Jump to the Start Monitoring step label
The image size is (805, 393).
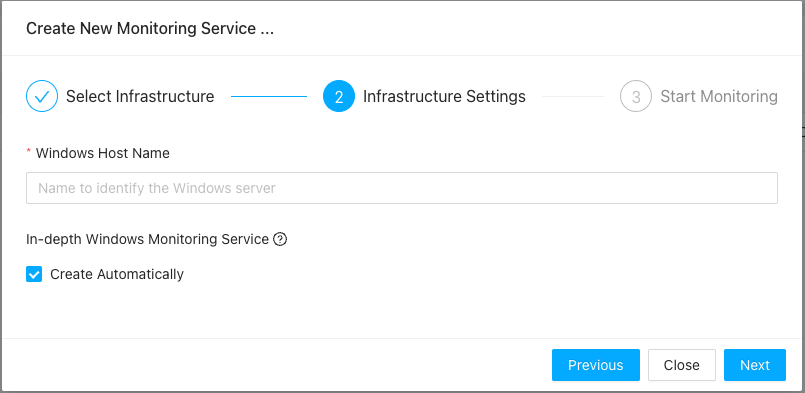point(719,96)
